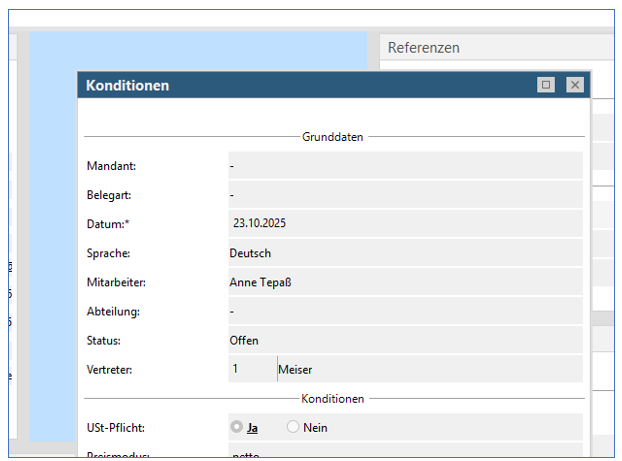Open the Mandant field
The height and width of the screenshot is (461, 622).
tap(405, 166)
